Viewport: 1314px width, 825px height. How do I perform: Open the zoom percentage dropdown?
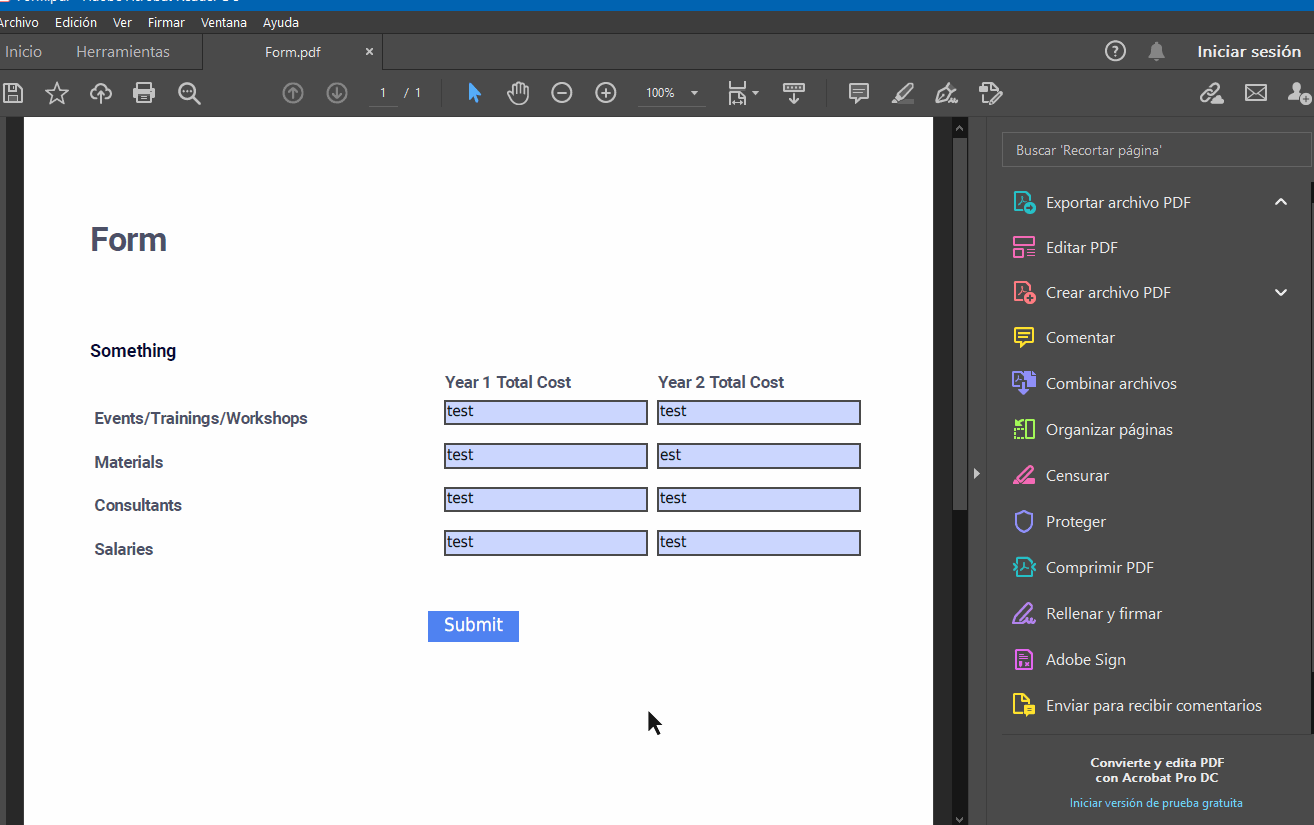pos(694,93)
